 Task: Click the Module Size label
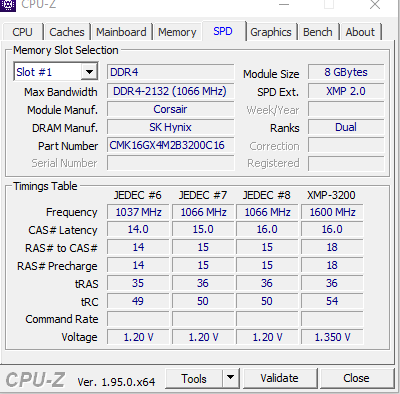[271, 74]
